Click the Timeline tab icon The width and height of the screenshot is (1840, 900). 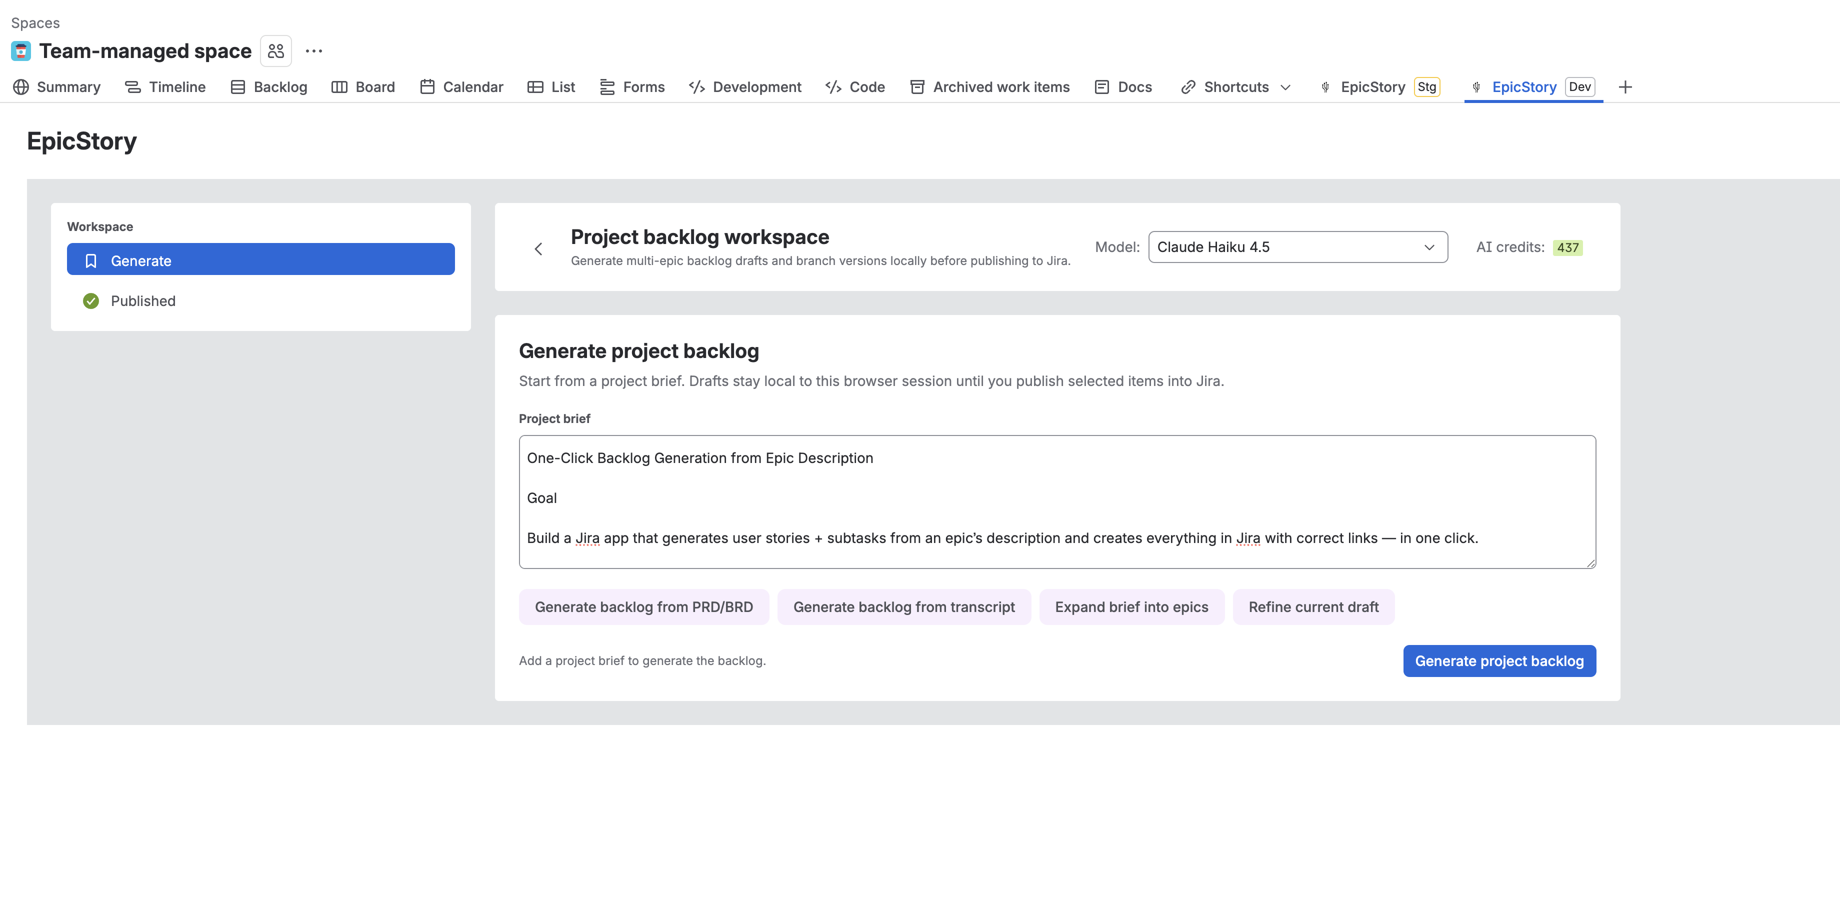133,87
